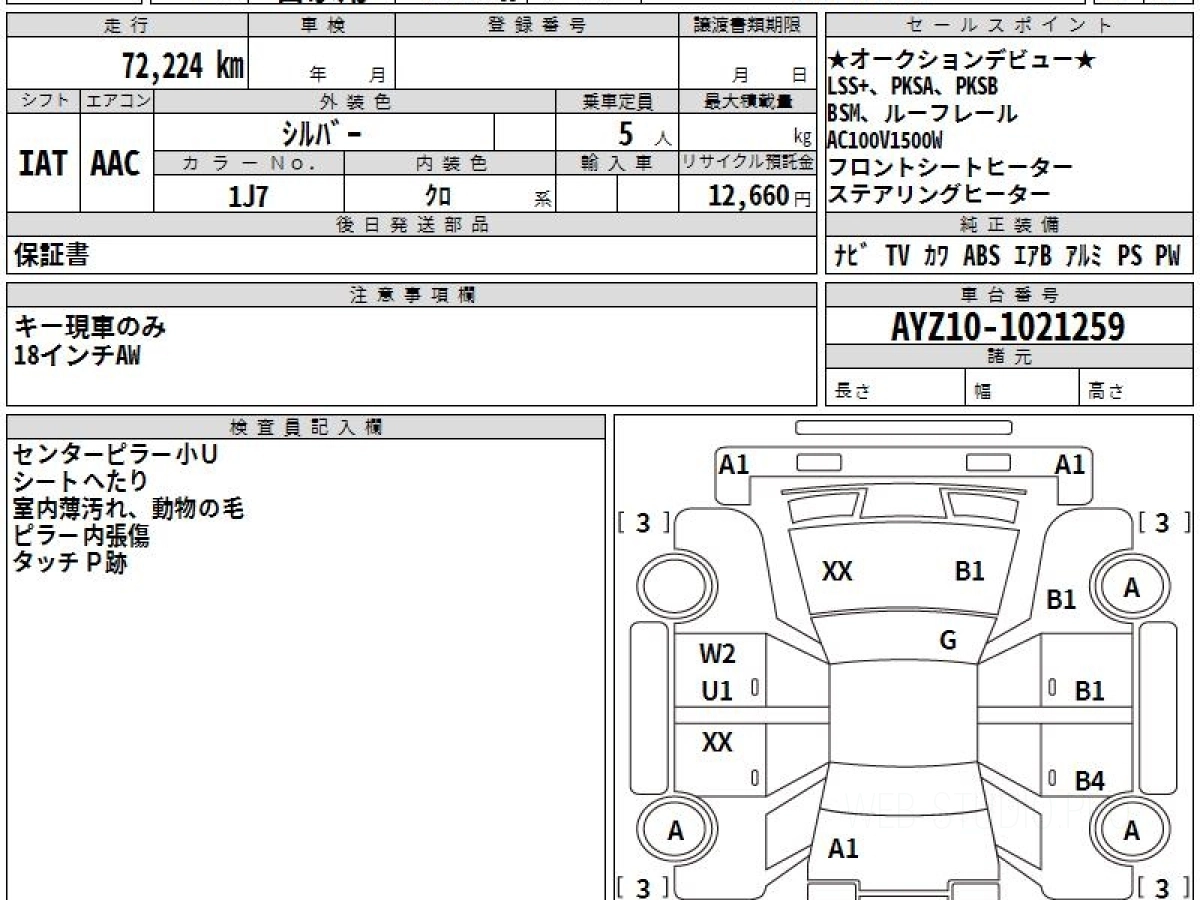The width and height of the screenshot is (1200, 900).
Task: Click the recycle deposit 12,660円
Action: [x=760, y=196]
